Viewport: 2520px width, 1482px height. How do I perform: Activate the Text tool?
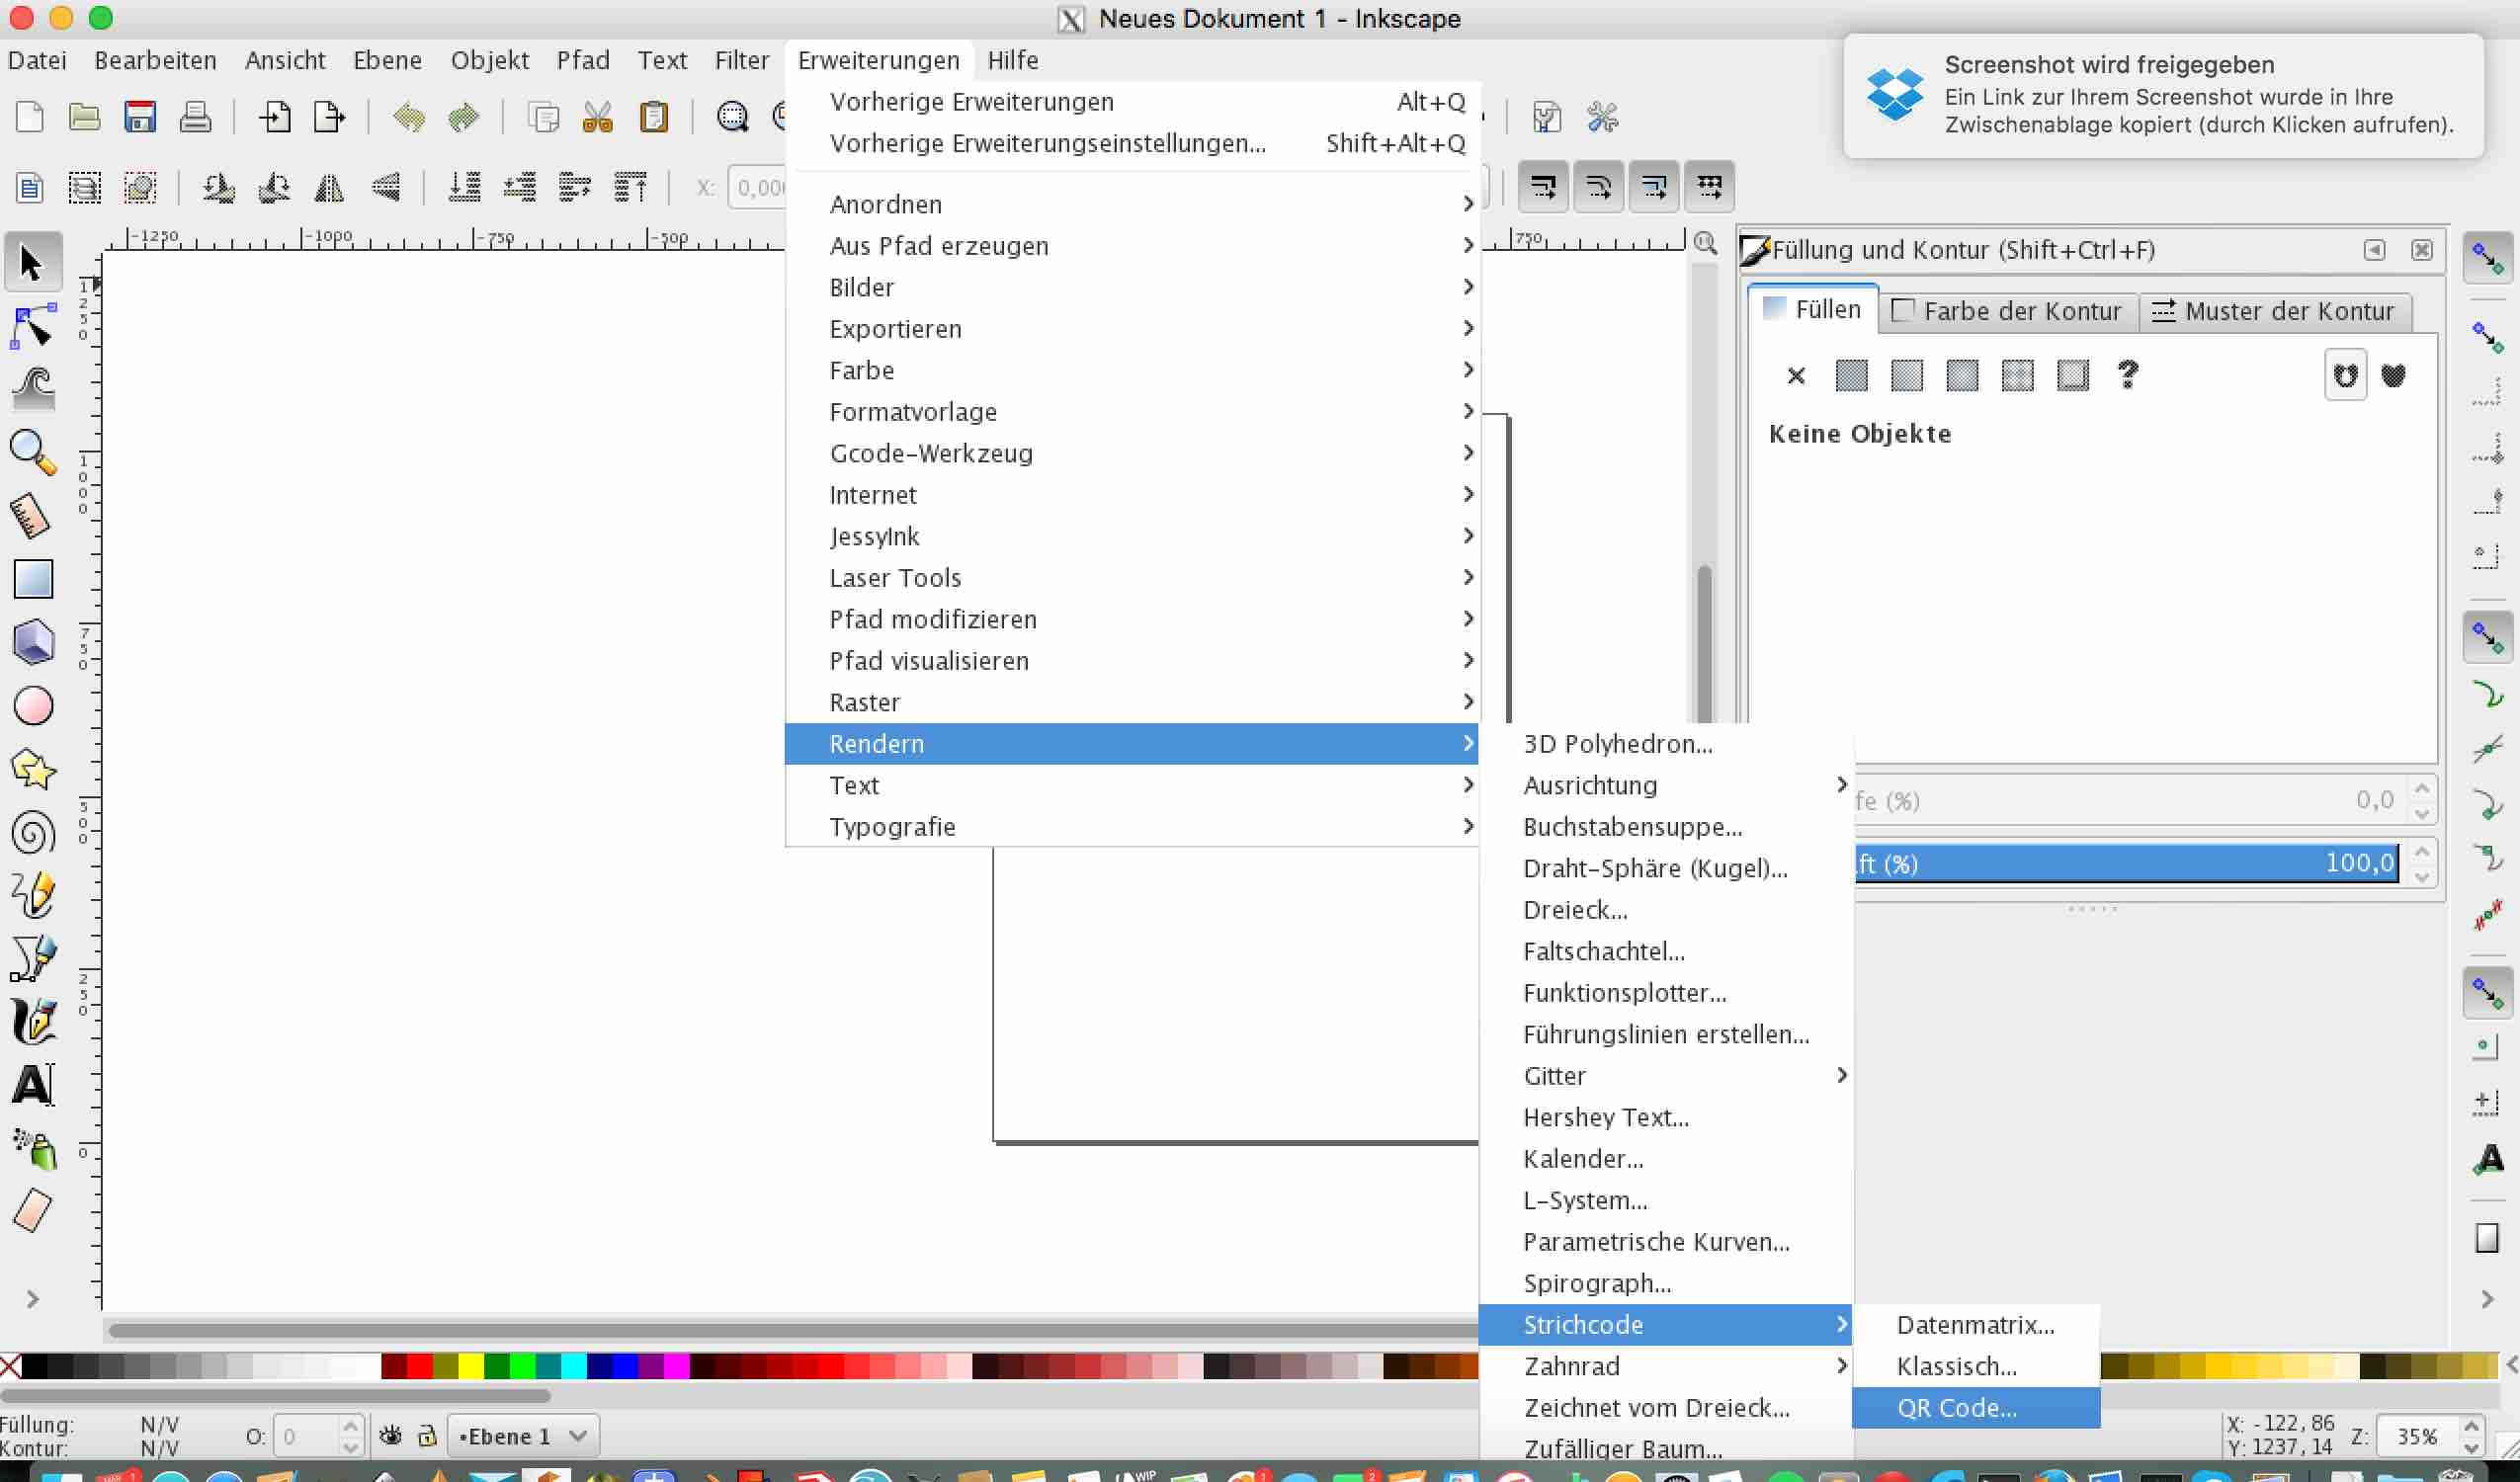pyautogui.click(x=32, y=1085)
